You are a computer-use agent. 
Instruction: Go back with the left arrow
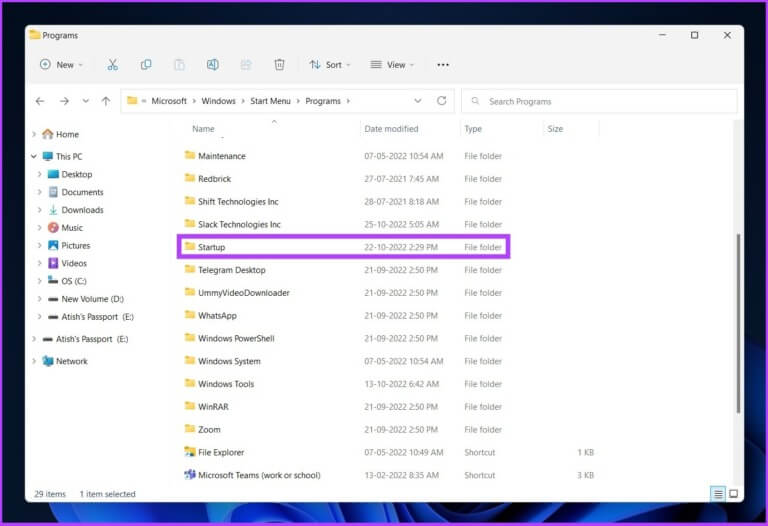40,101
